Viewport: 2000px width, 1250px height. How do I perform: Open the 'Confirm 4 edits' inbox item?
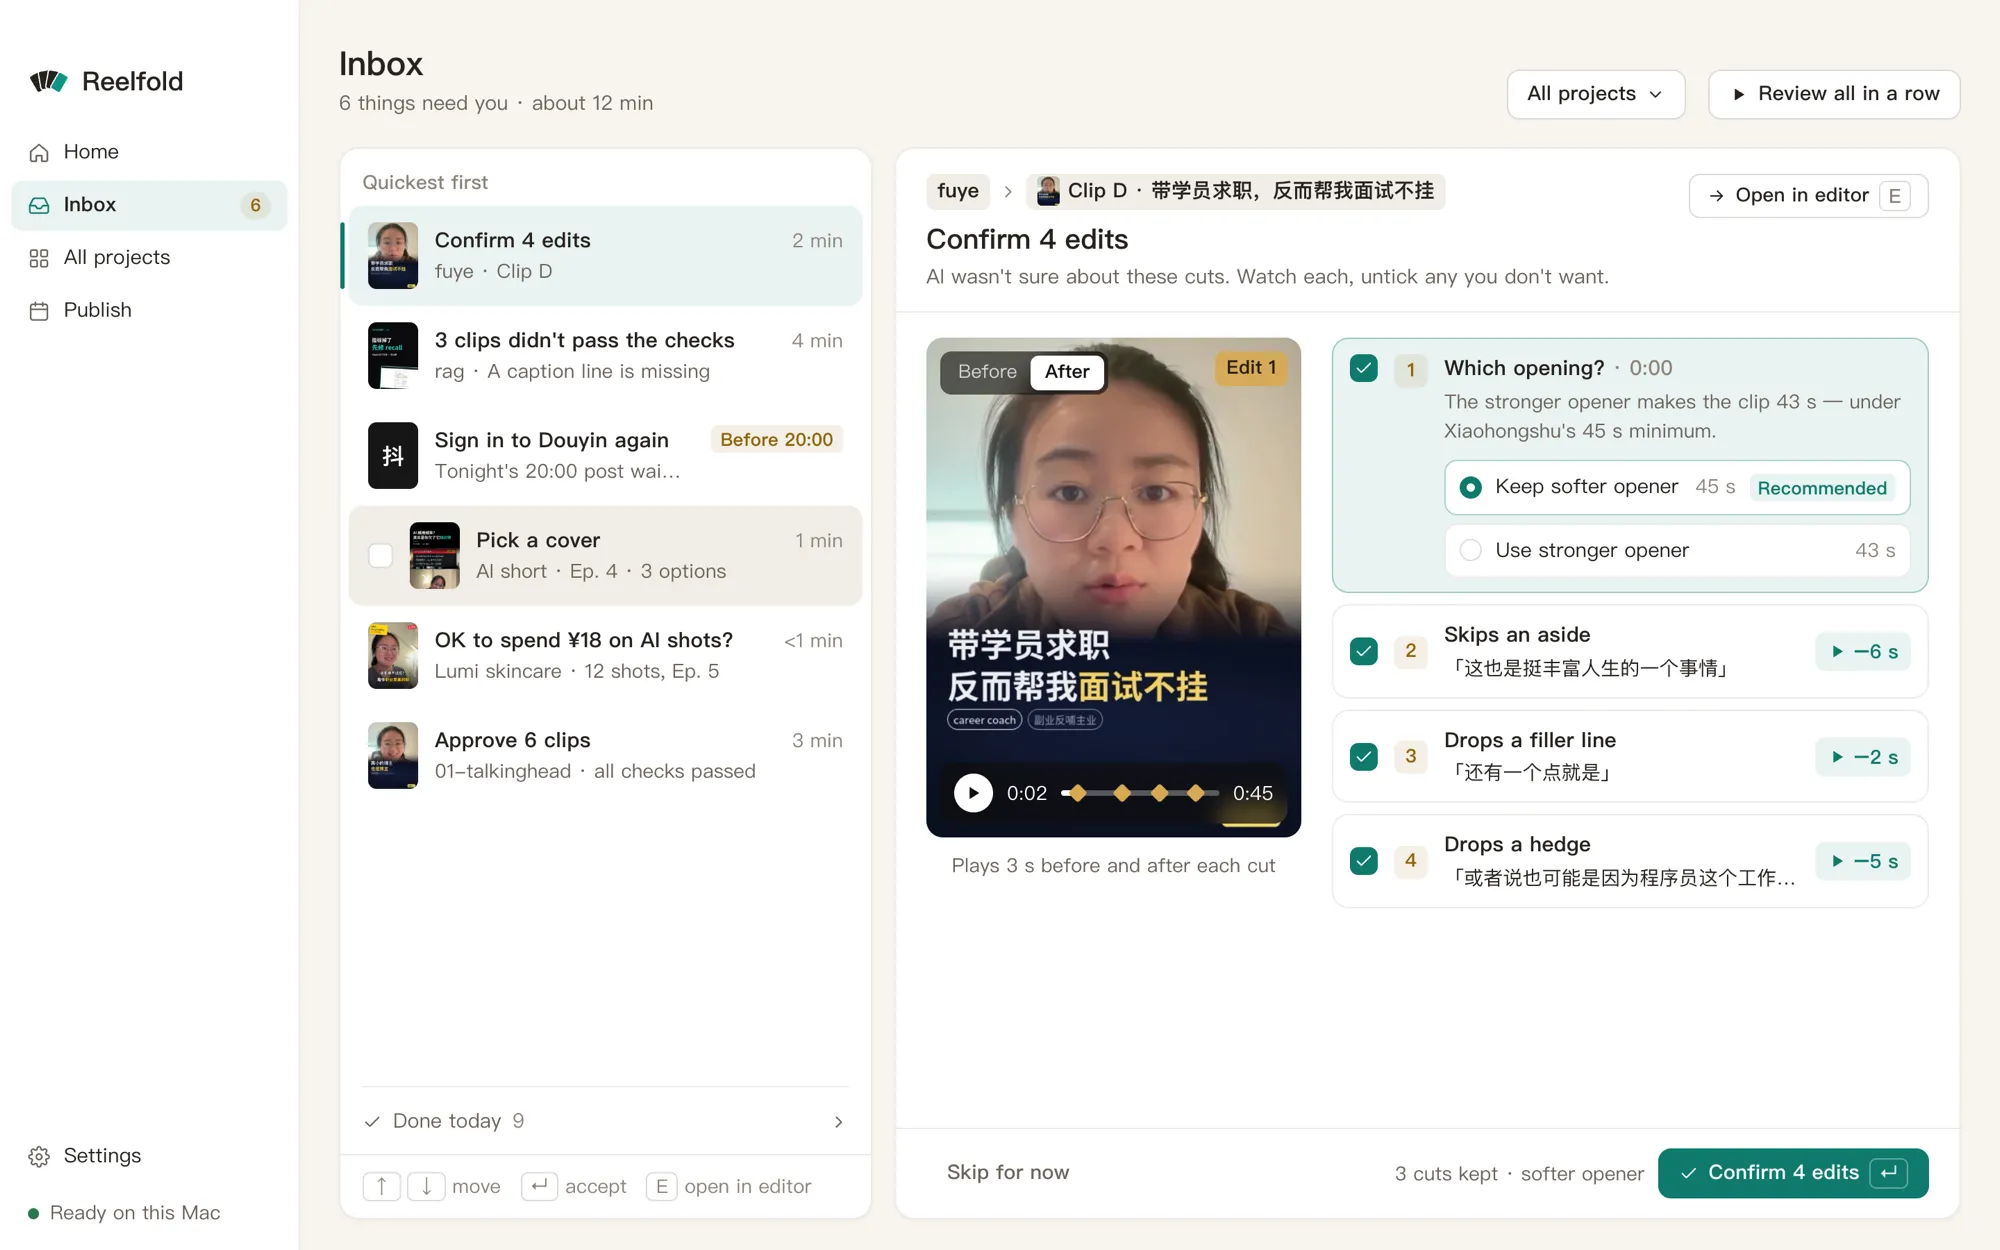click(x=605, y=256)
